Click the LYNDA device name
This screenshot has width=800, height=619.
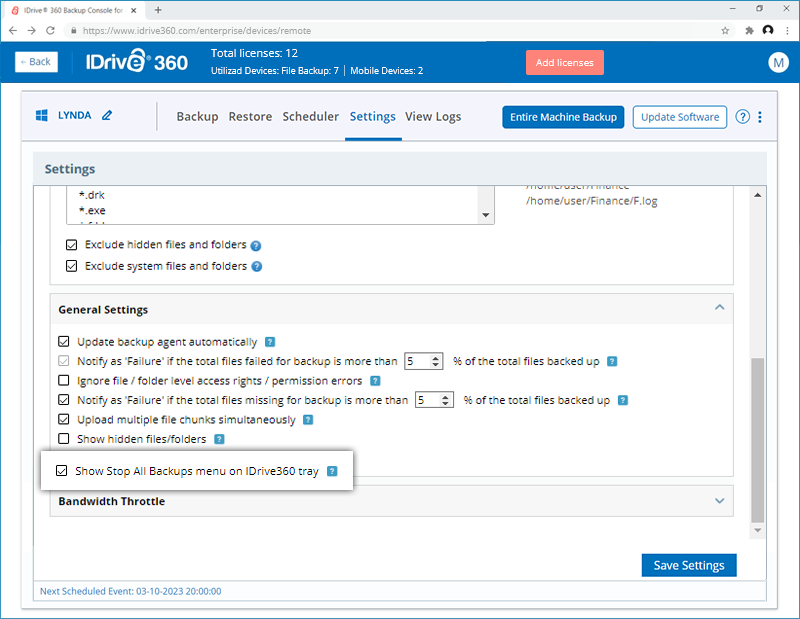pos(74,115)
